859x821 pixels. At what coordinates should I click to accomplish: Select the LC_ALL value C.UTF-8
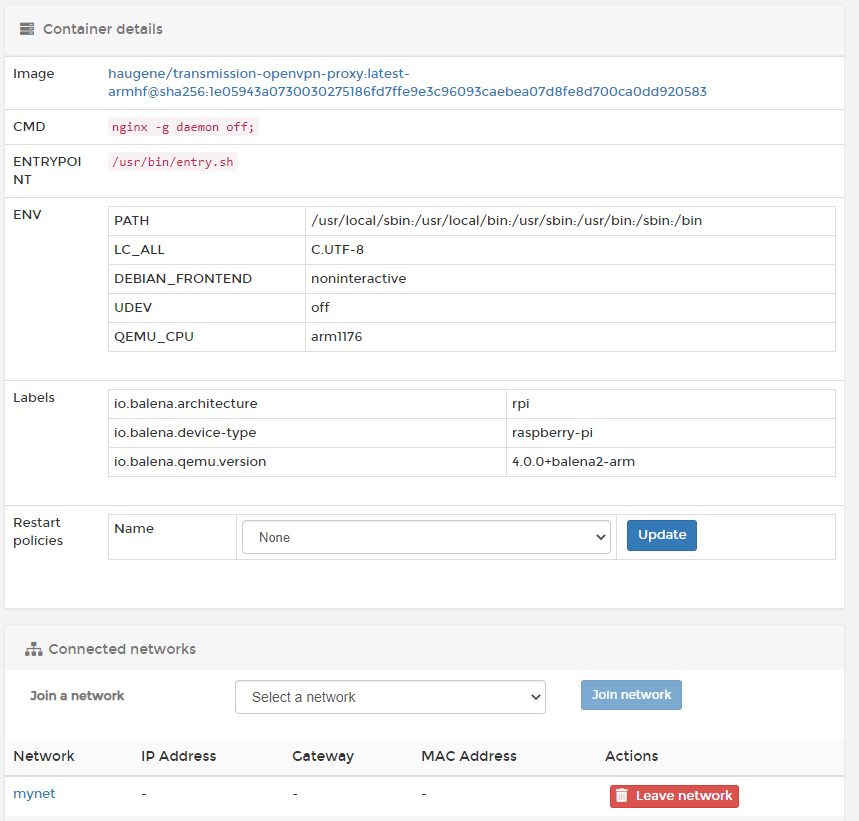coord(336,249)
